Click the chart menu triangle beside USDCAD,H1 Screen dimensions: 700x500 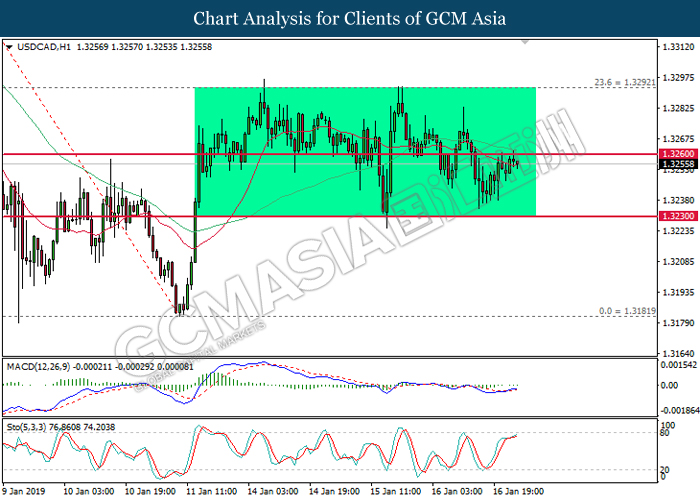[8, 47]
